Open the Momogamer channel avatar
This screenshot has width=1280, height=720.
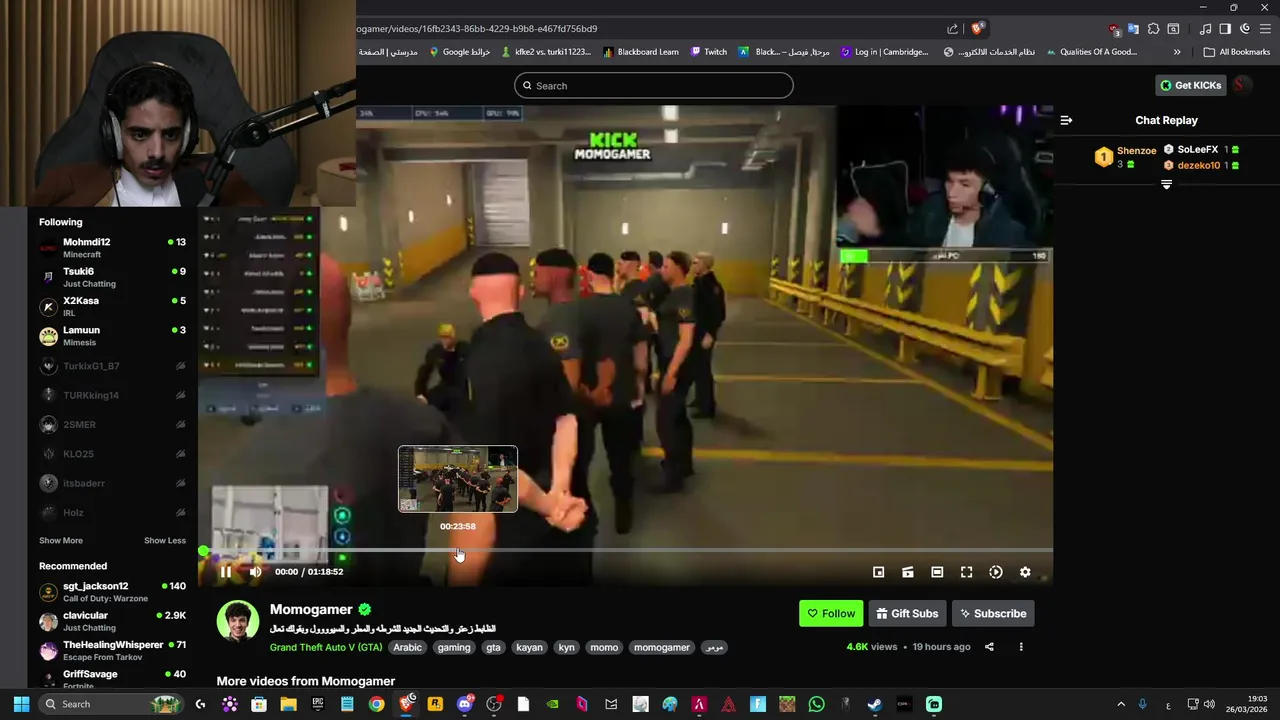tap(238, 621)
